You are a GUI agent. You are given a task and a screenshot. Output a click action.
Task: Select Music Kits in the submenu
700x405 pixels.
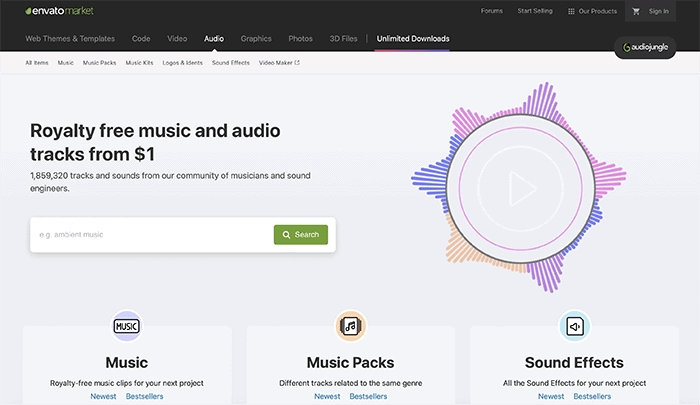pos(139,62)
